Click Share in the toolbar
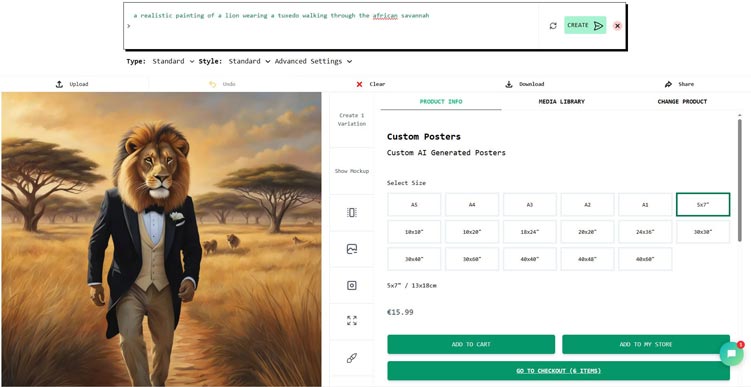The height and width of the screenshot is (387, 751). (679, 84)
